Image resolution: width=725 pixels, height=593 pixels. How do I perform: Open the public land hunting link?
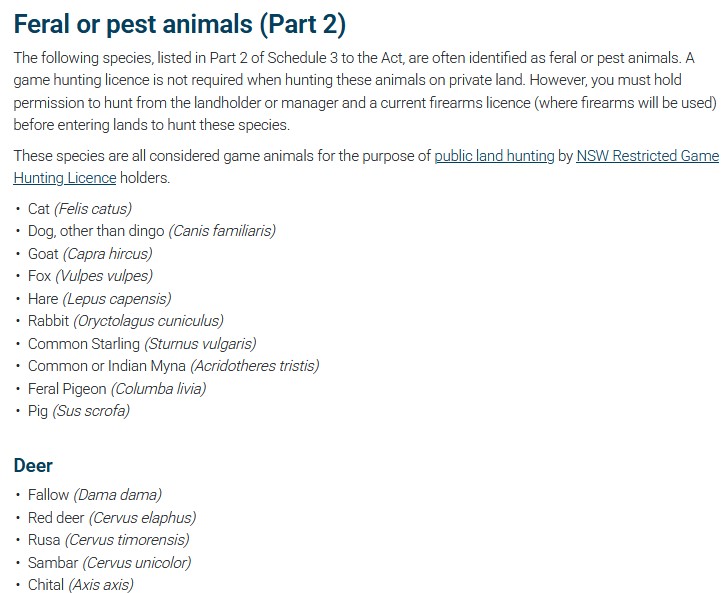494,156
